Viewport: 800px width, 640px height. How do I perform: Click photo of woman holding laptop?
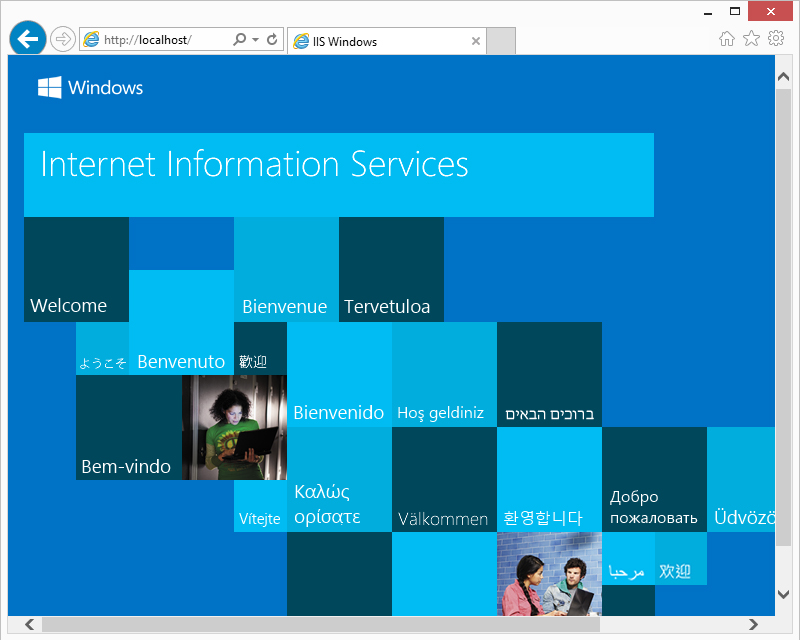(234, 428)
